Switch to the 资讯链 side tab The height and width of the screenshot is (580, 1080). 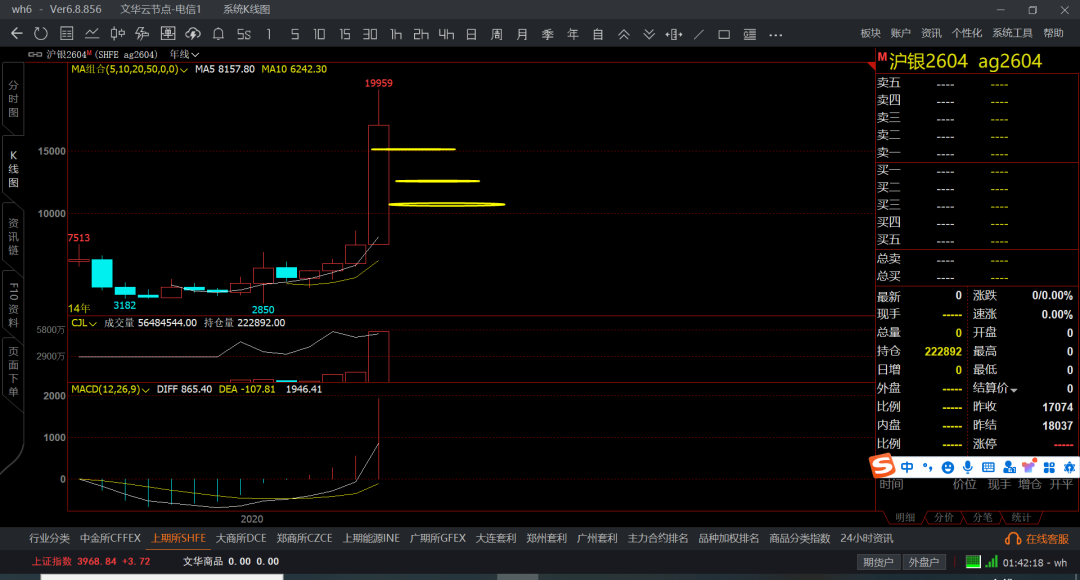coord(13,236)
